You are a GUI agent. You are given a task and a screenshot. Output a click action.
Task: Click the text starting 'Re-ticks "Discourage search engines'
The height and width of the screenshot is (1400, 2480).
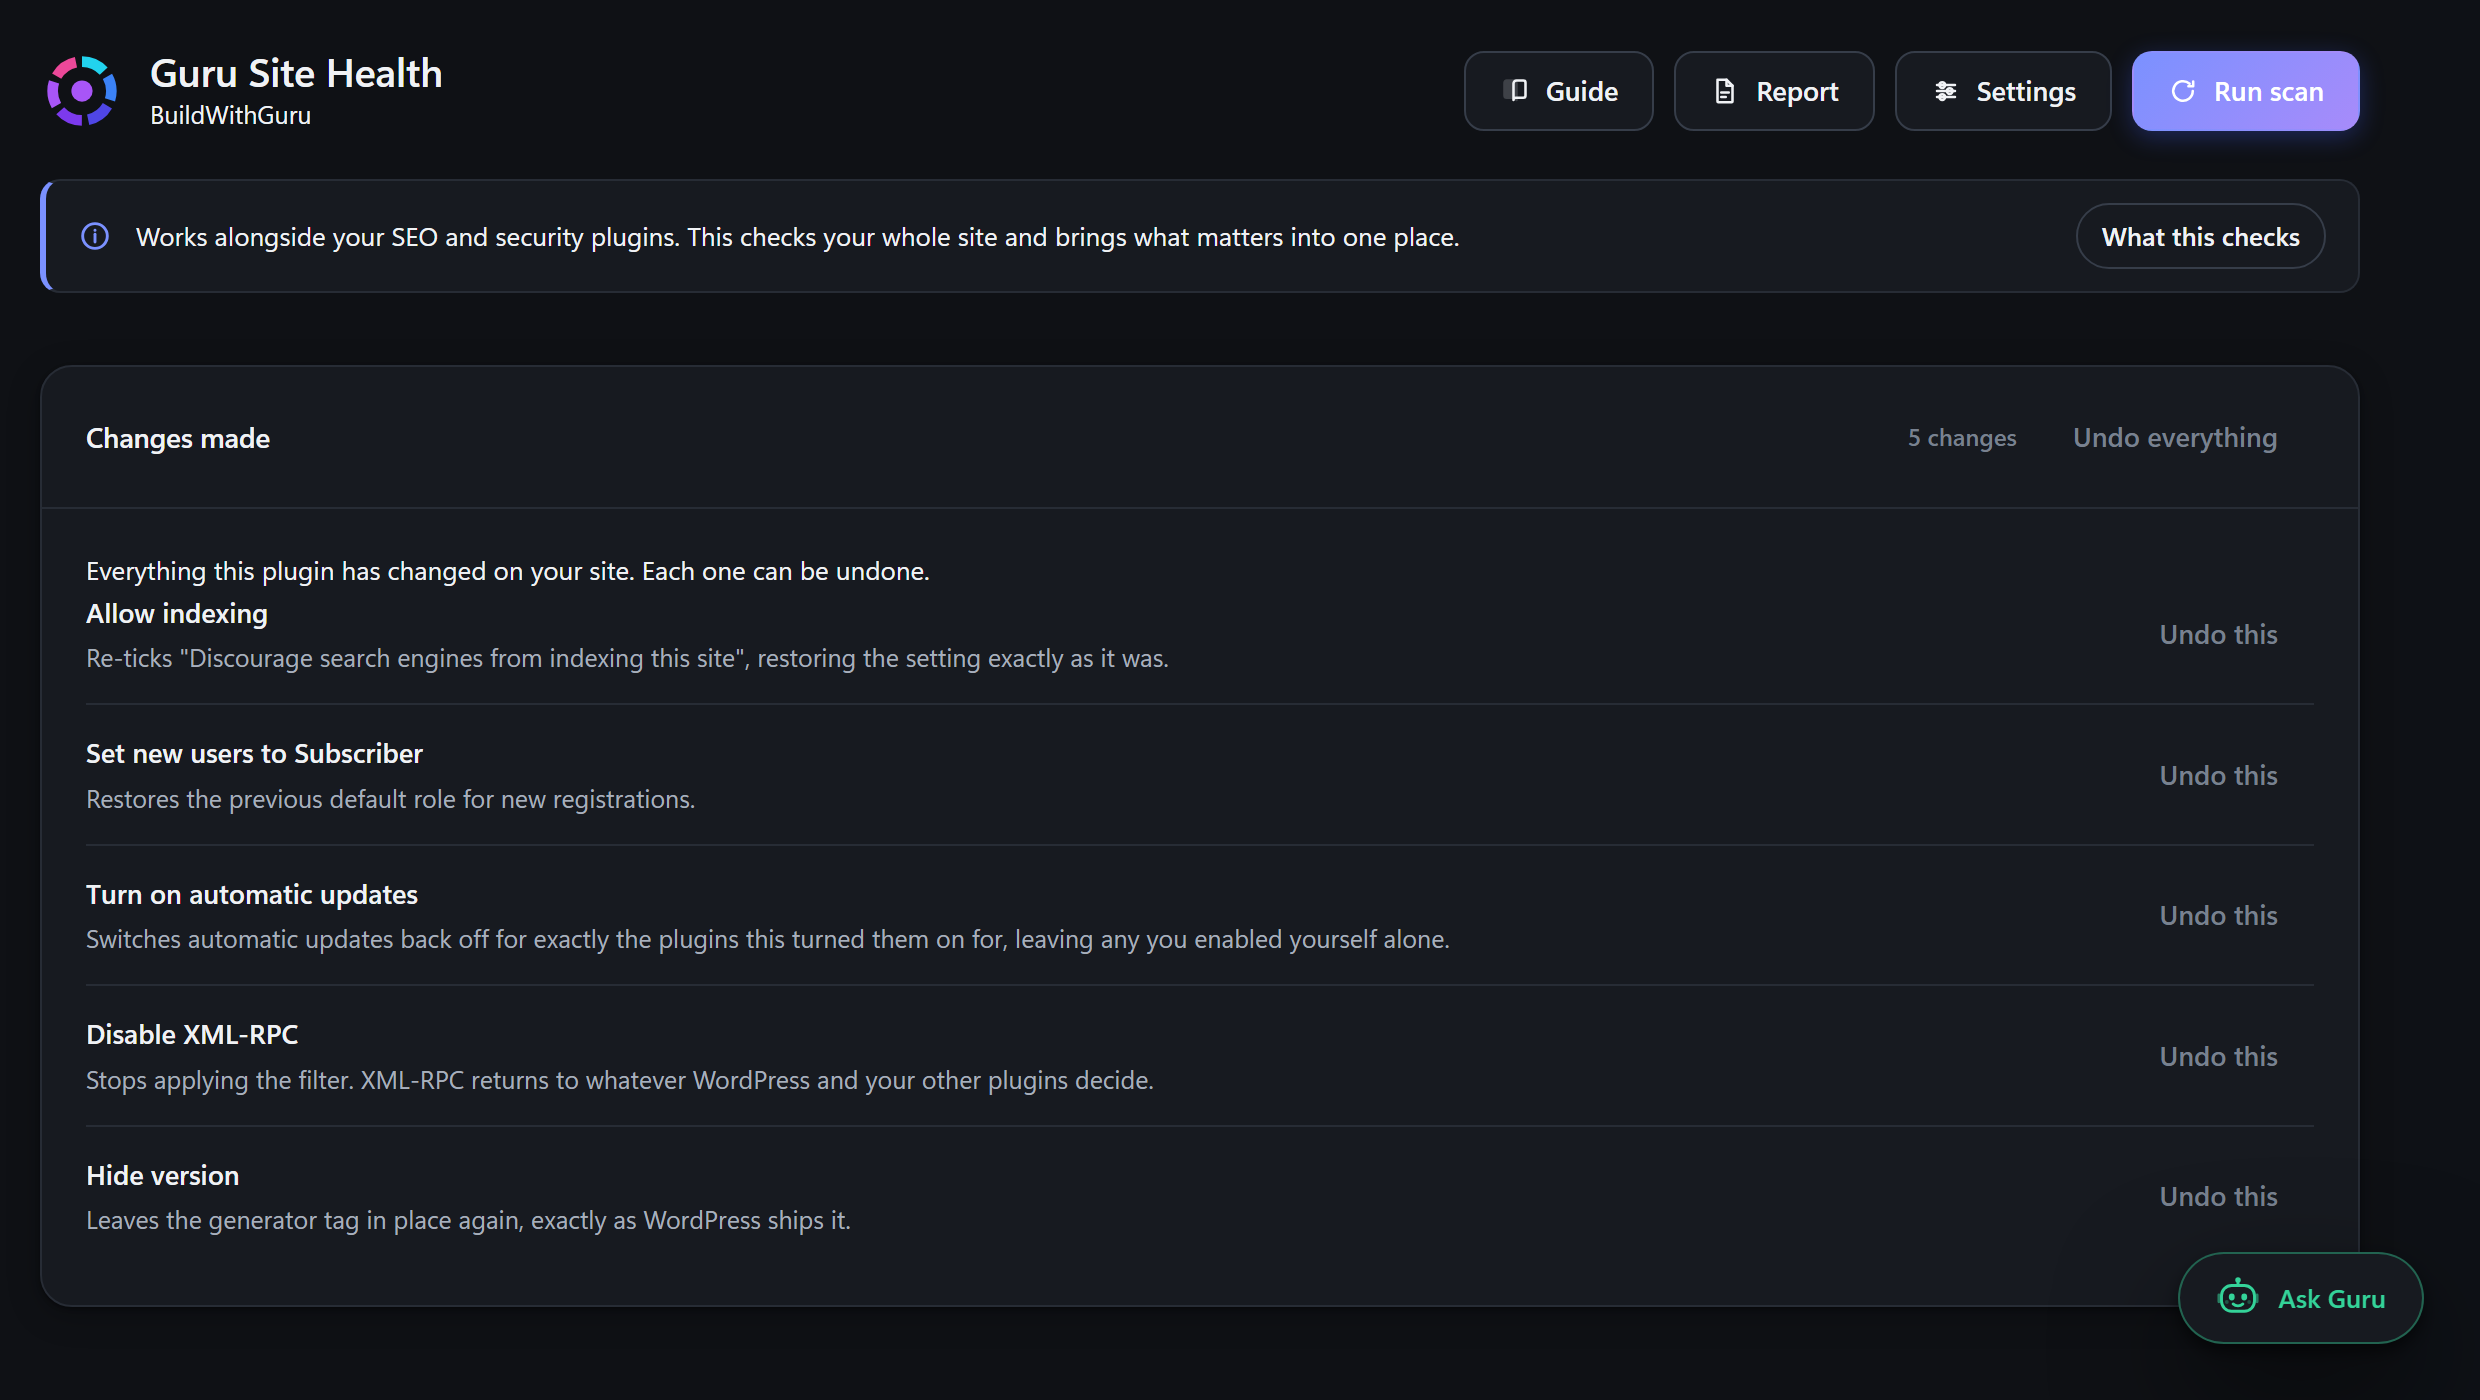coord(627,659)
